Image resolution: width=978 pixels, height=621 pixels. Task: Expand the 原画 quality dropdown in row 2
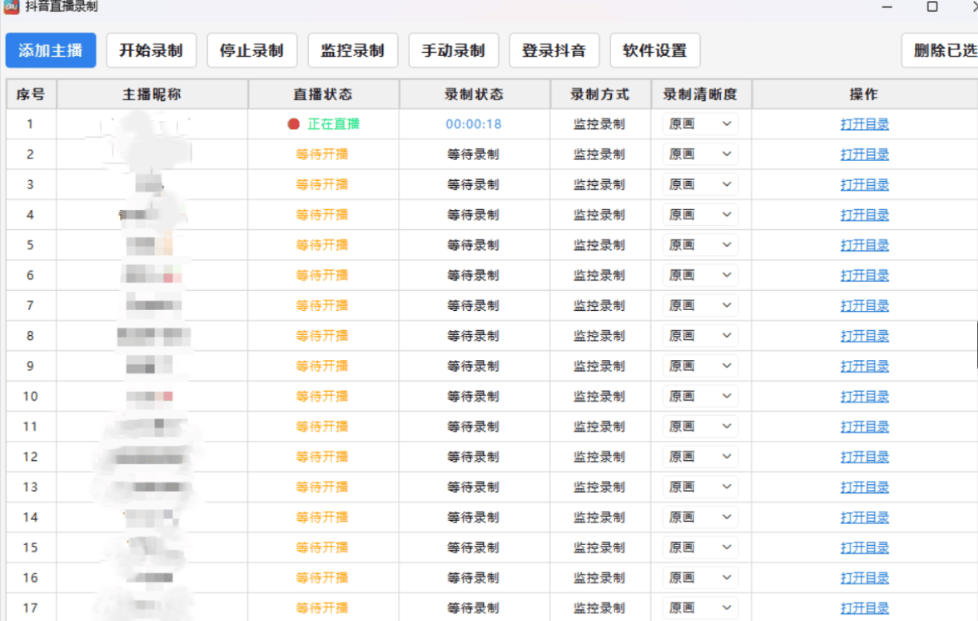(700, 154)
